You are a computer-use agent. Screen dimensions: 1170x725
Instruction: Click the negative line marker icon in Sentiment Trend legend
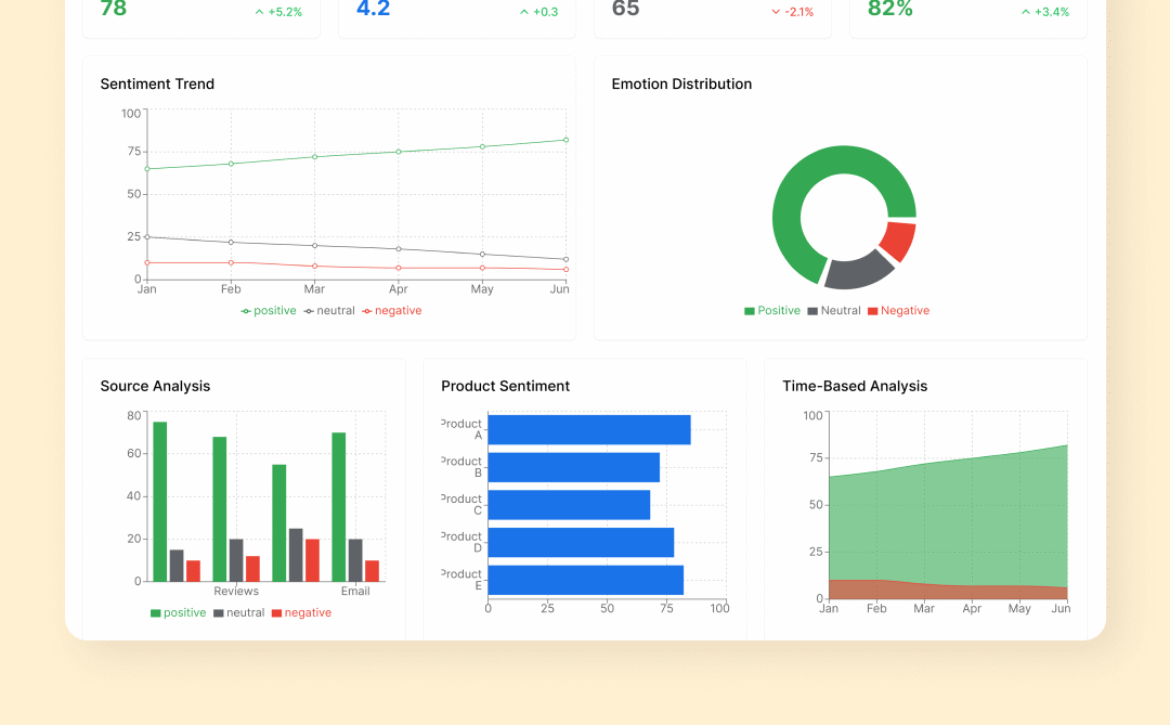pyautogui.click(x=367, y=311)
